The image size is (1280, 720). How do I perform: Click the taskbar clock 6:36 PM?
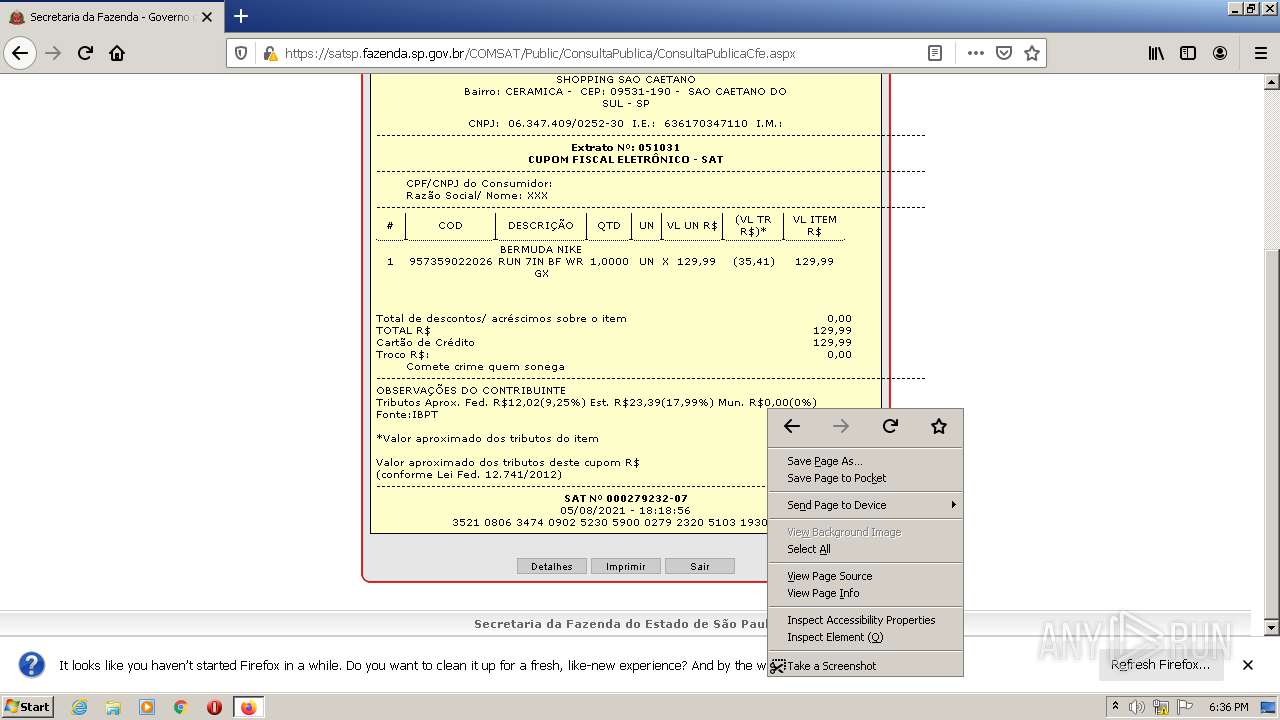click(1229, 707)
